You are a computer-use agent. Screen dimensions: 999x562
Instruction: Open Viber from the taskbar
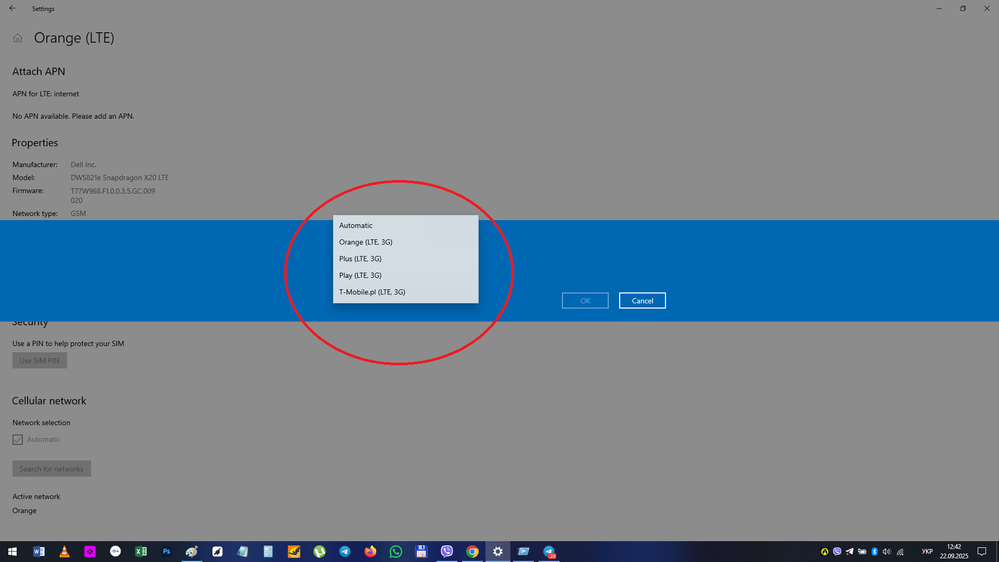pyautogui.click(x=447, y=552)
